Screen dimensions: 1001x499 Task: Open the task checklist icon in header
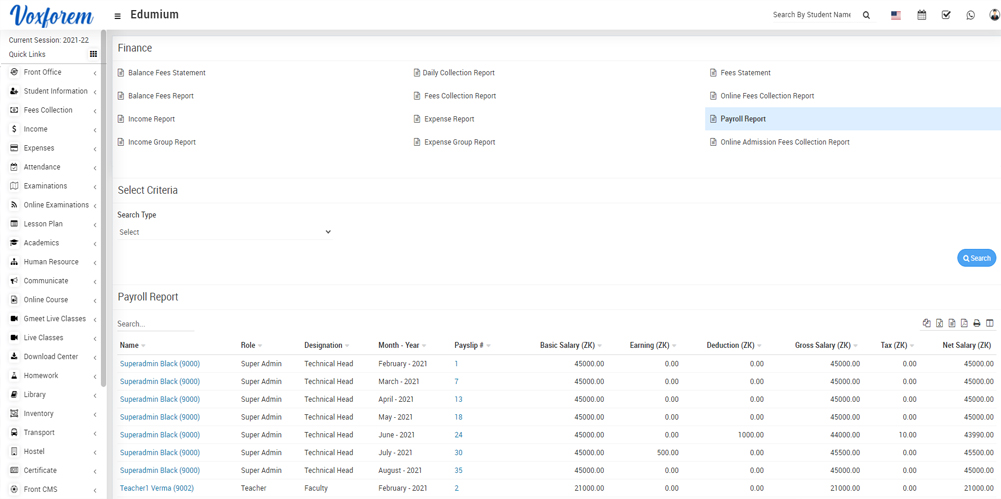point(946,15)
